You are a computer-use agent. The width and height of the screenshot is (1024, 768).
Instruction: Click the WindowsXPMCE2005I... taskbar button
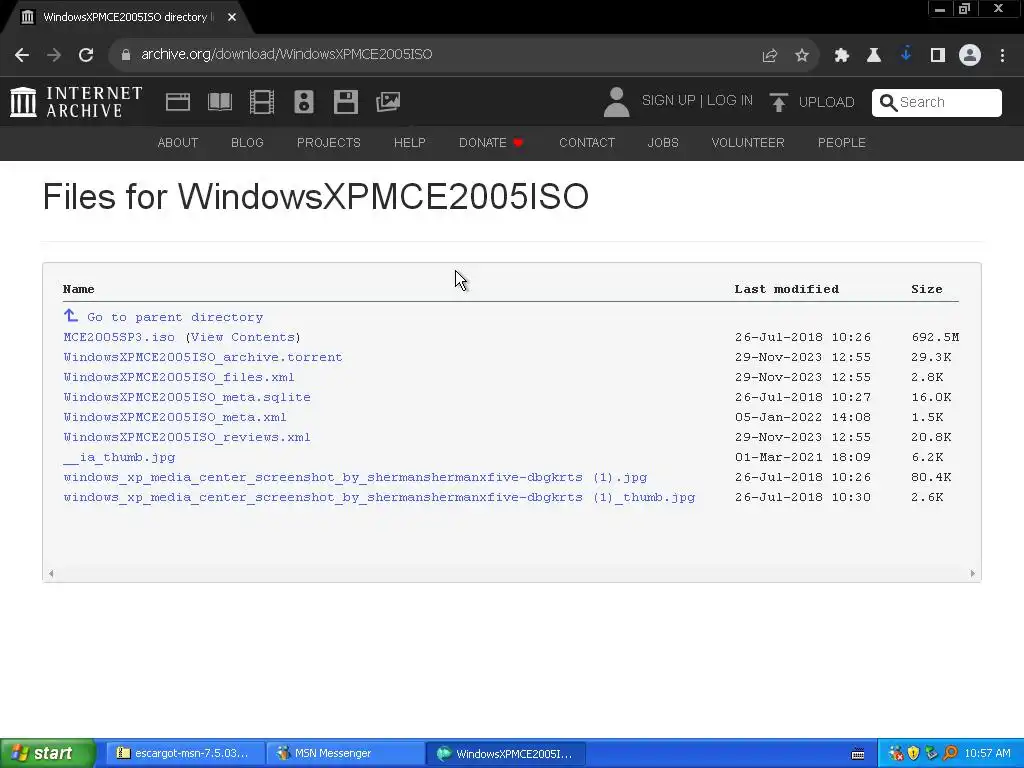pos(506,754)
